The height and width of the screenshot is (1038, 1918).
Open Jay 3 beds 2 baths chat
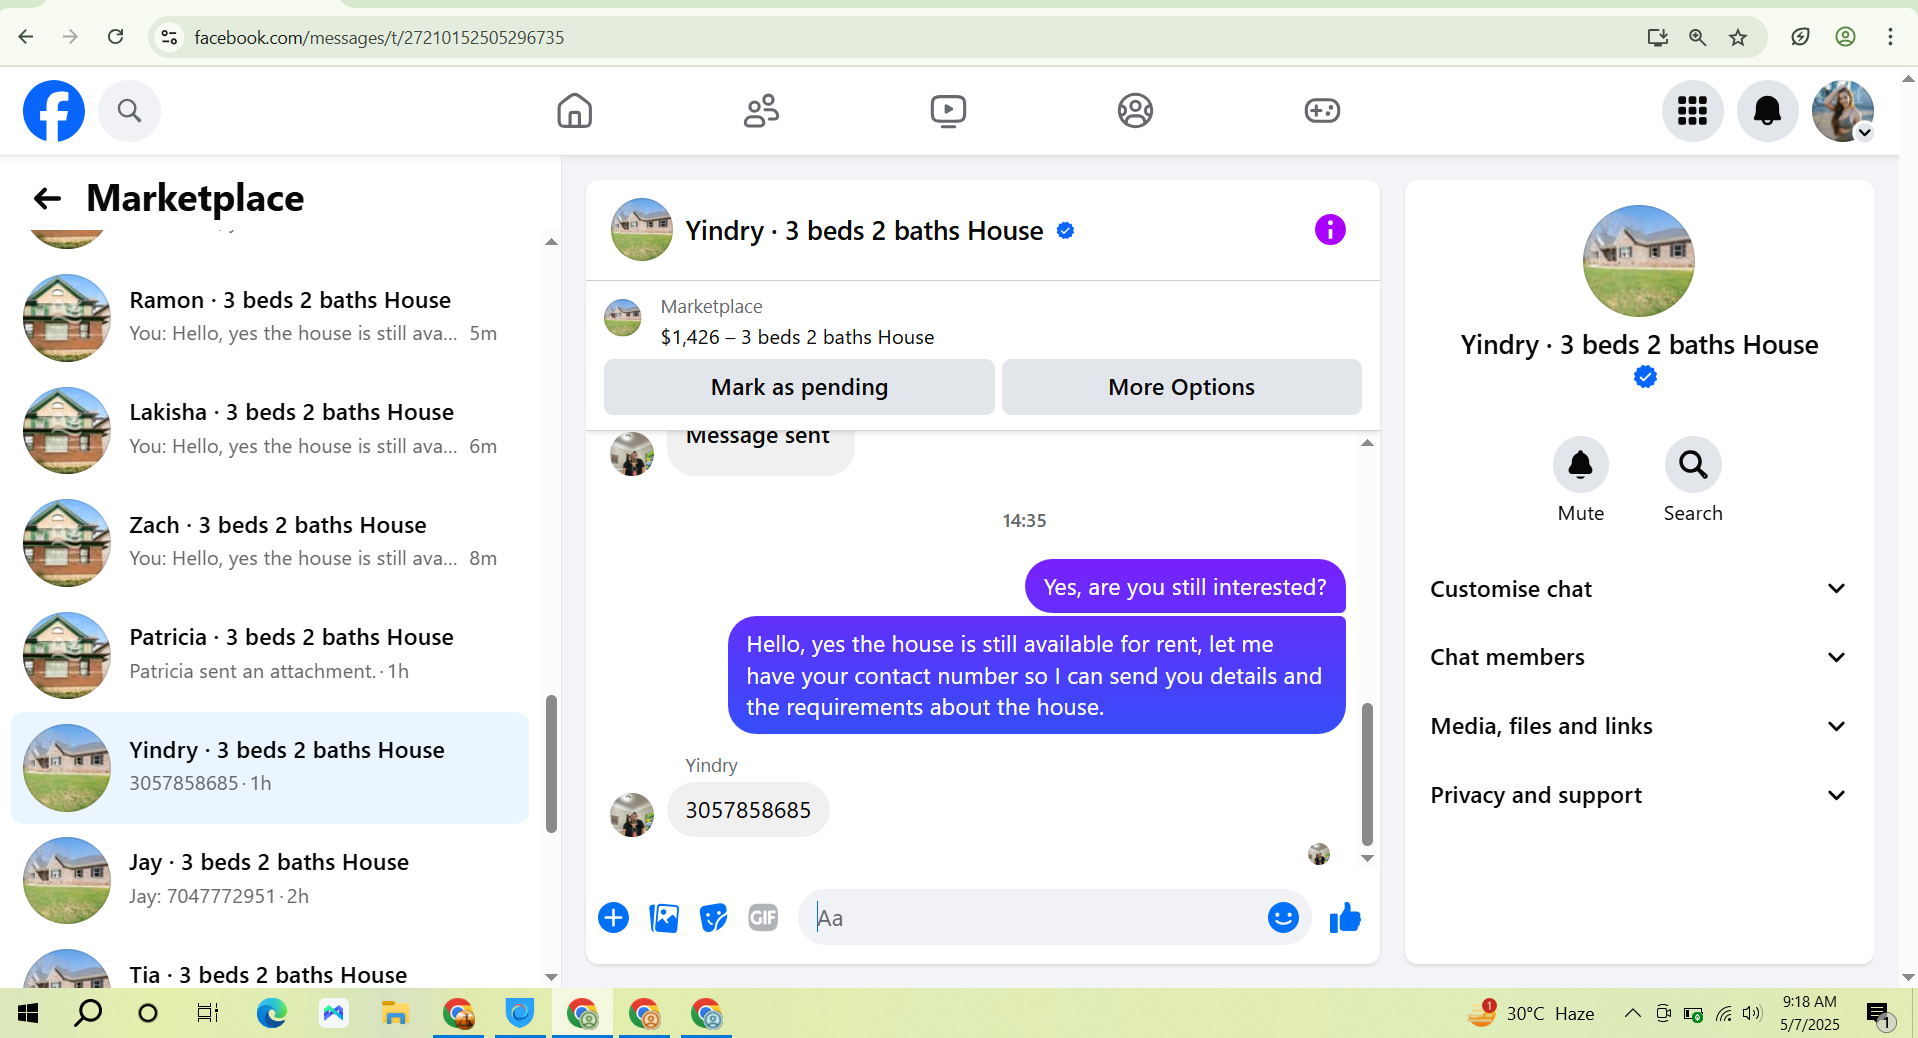[x=270, y=880]
